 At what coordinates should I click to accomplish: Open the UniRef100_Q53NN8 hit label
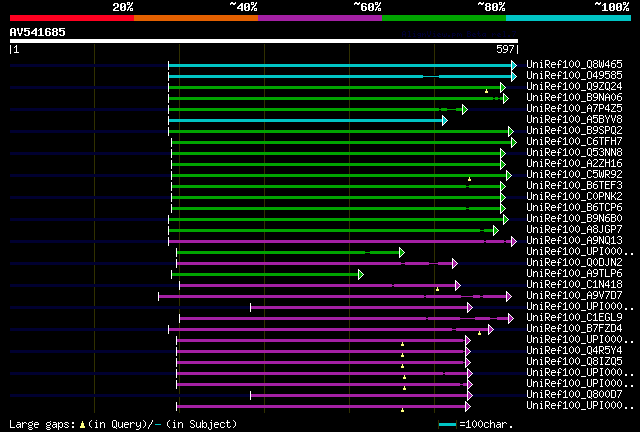pyautogui.click(x=574, y=153)
